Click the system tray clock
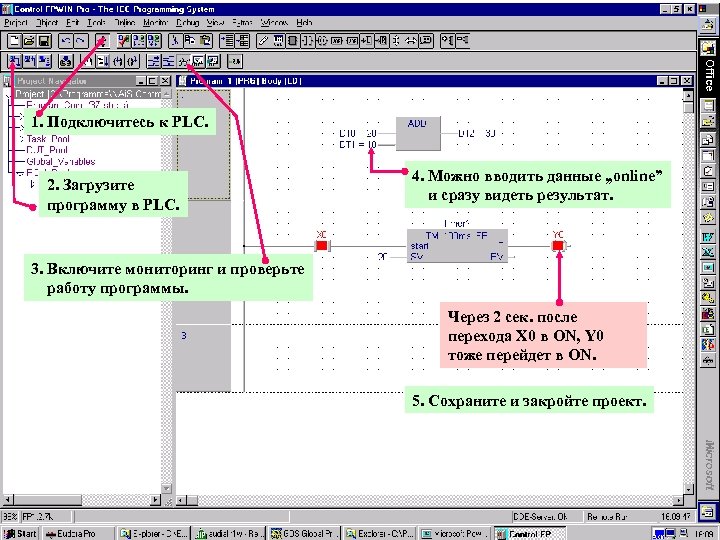720x540 pixels. click(x=703, y=534)
